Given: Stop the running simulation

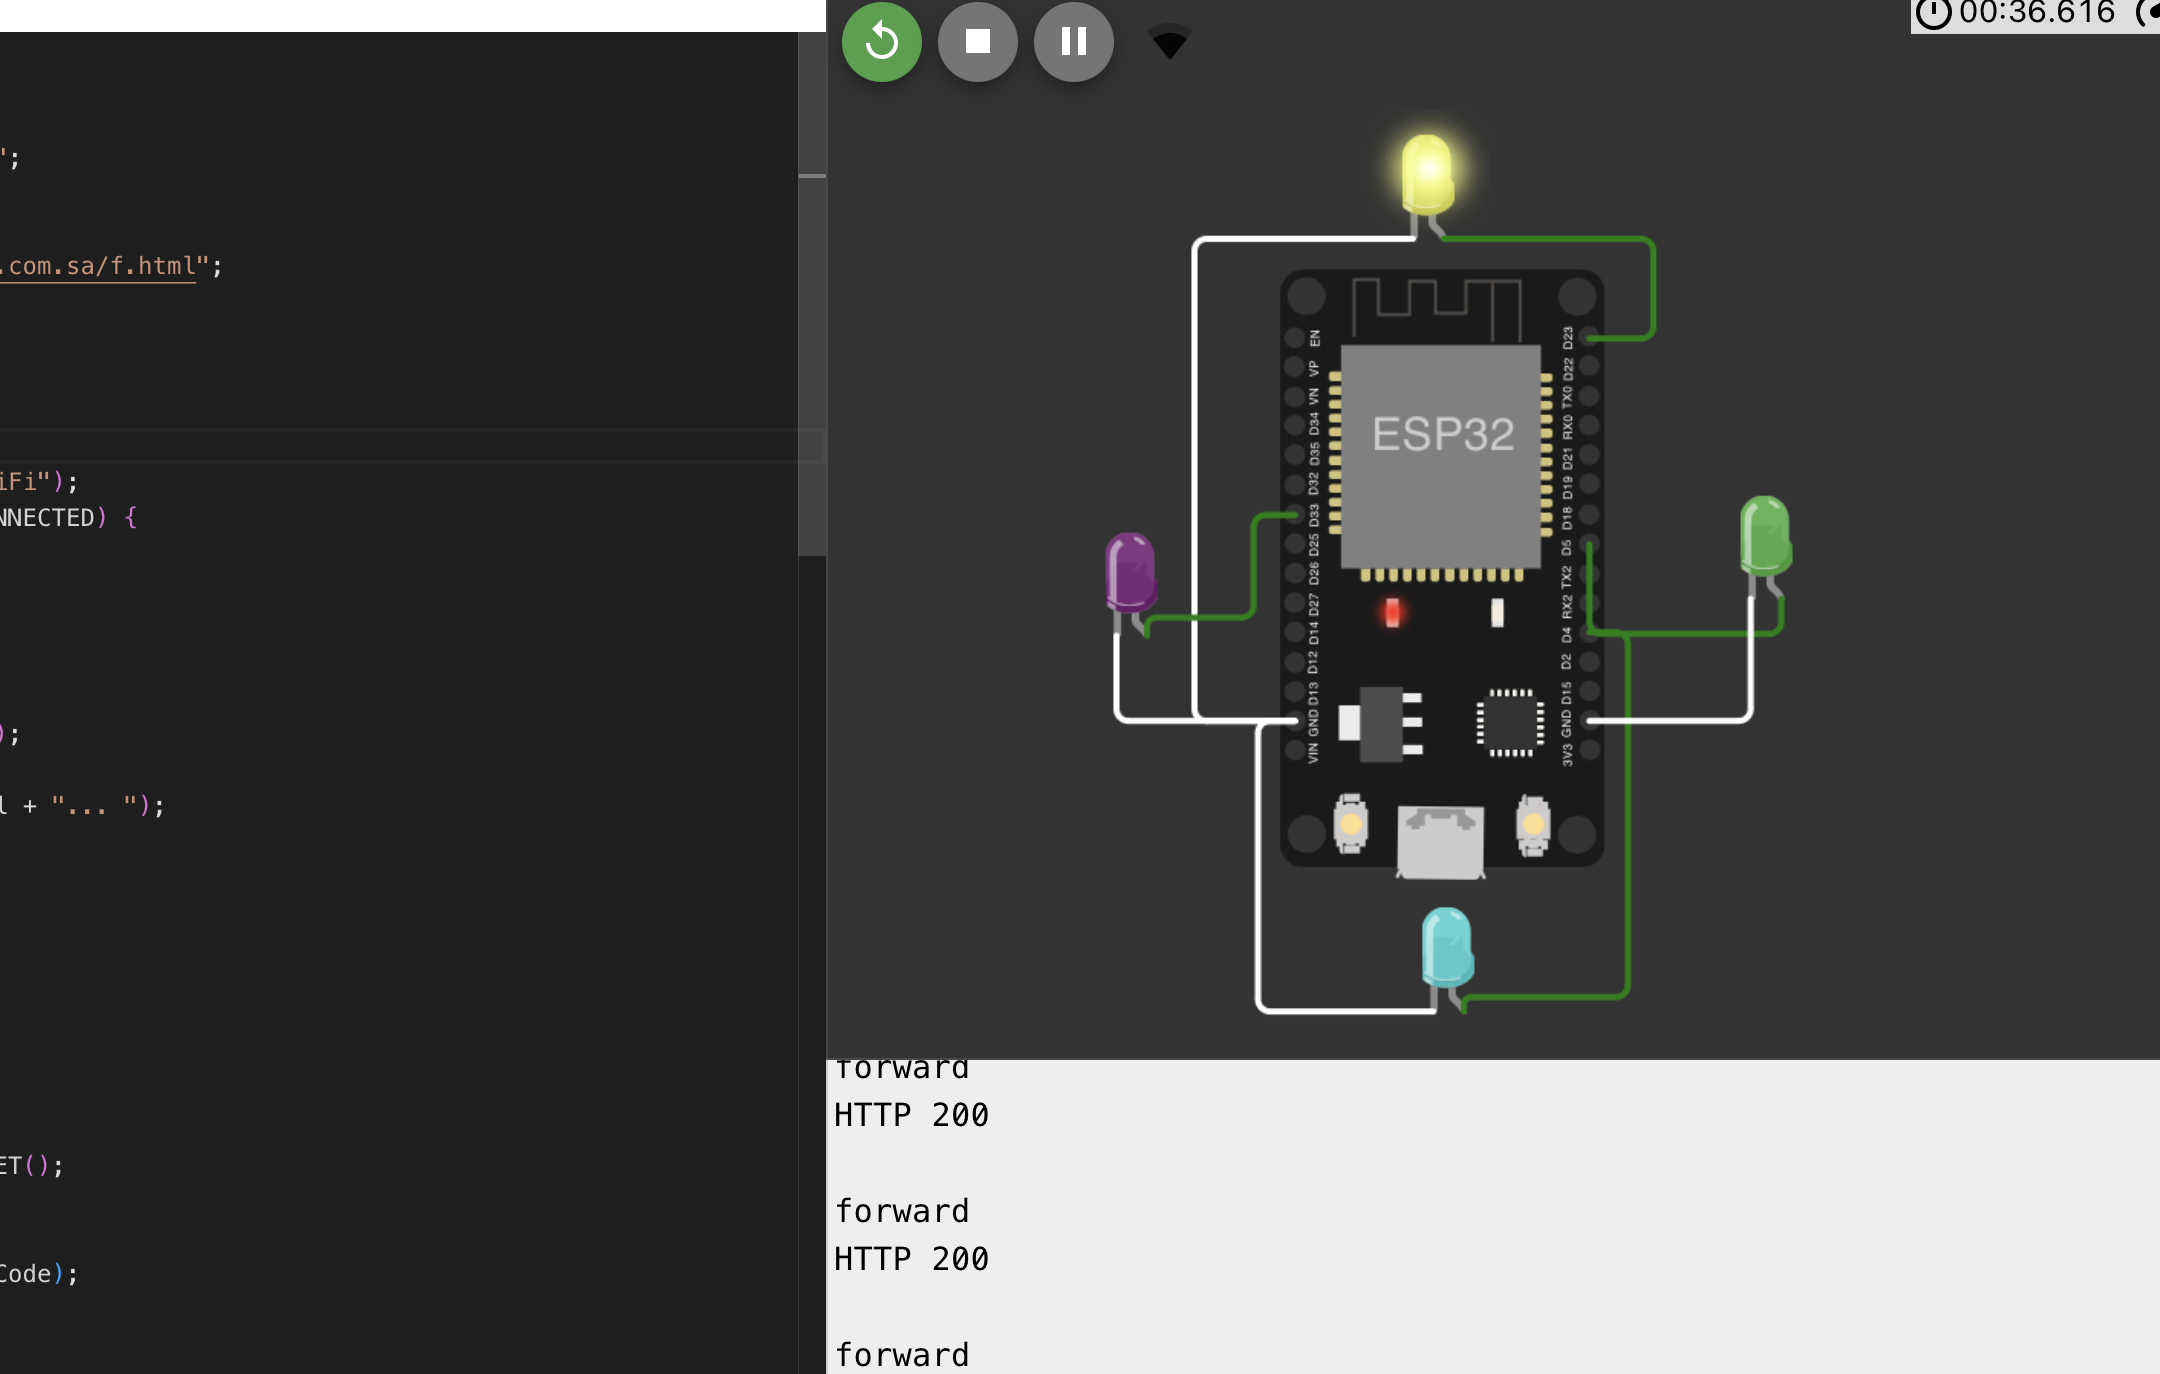Looking at the screenshot, I should click(x=977, y=41).
